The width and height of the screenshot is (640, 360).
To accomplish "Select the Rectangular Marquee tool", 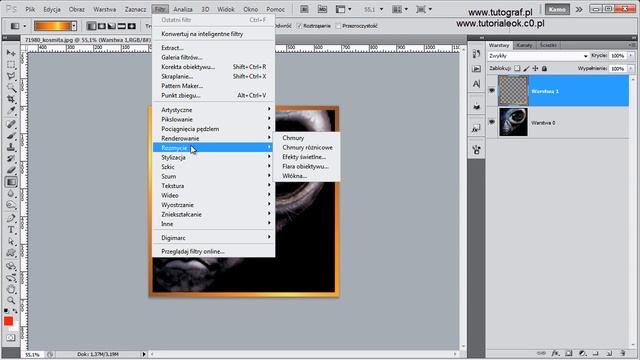I will coord(11,64).
